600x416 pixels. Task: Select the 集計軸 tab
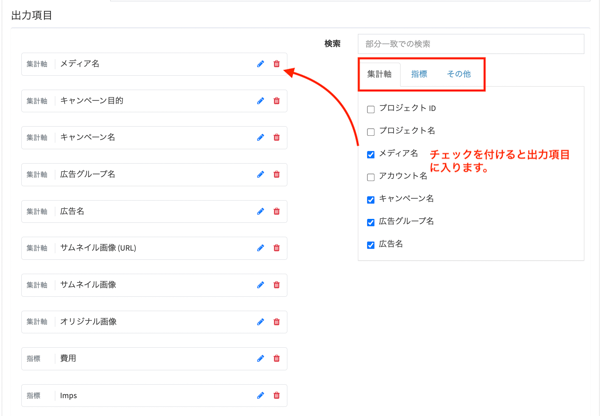click(x=379, y=74)
